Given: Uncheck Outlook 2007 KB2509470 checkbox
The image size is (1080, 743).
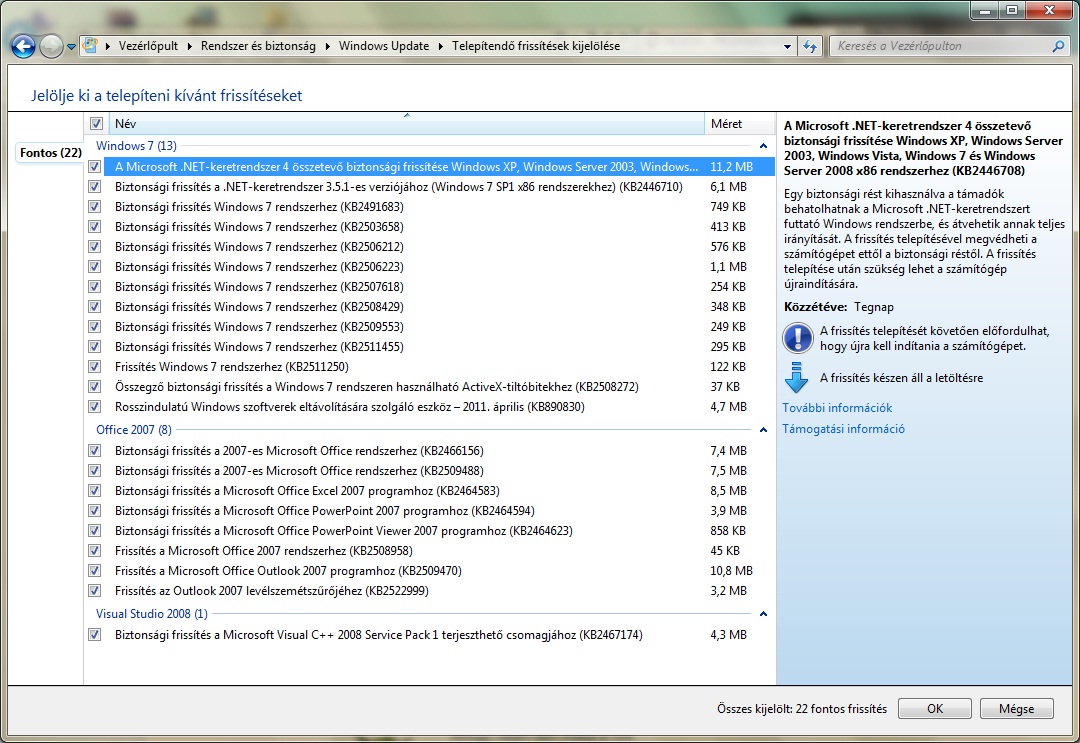Looking at the screenshot, I should point(95,570).
